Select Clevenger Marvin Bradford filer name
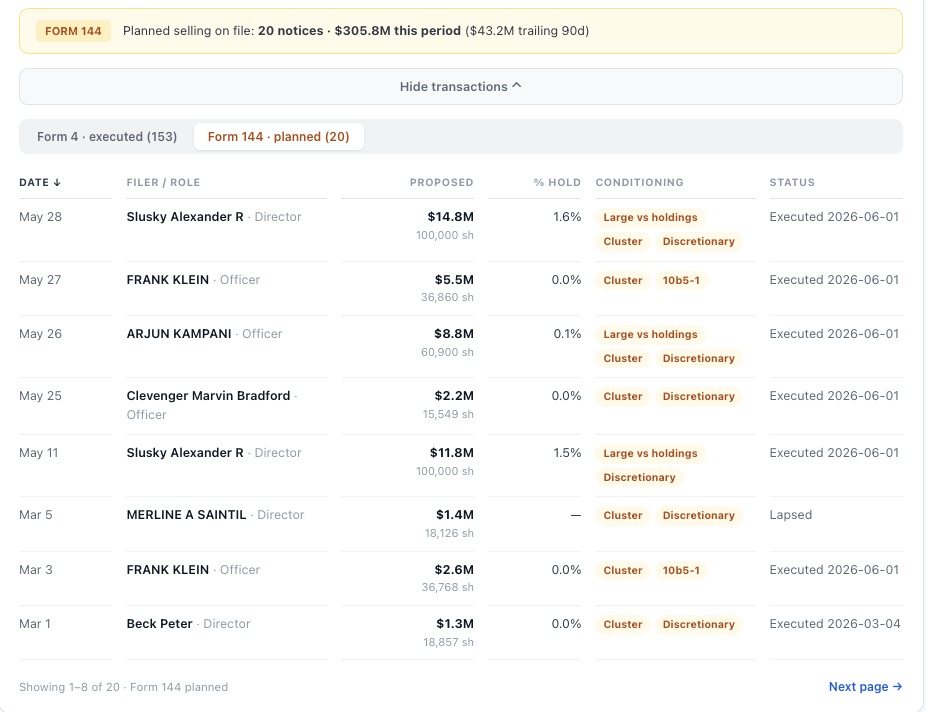926x712 pixels. point(208,396)
